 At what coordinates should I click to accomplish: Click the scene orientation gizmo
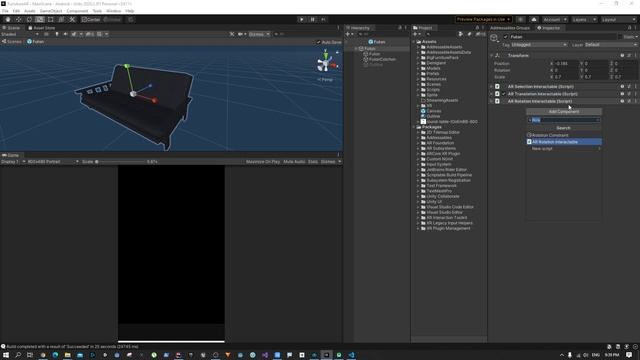coord(326,63)
